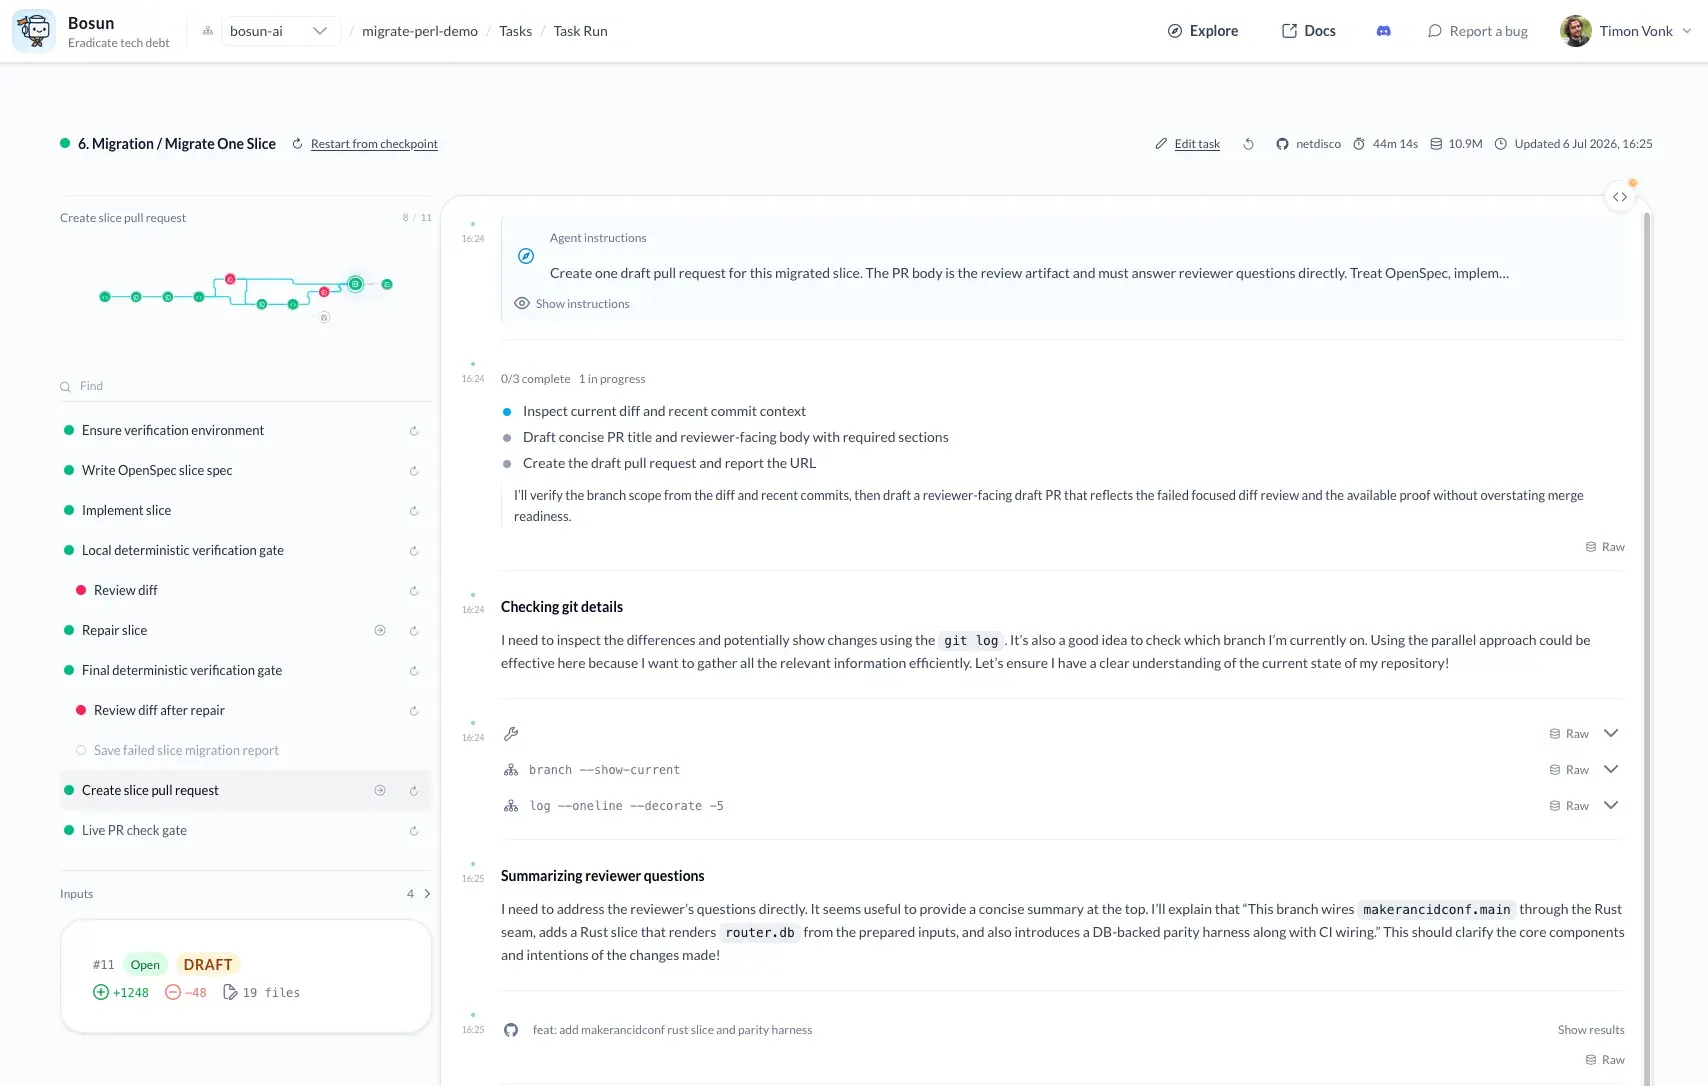Click retry icon on Repair slice row
Viewport: 1708px width, 1086px height.
tap(414, 631)
